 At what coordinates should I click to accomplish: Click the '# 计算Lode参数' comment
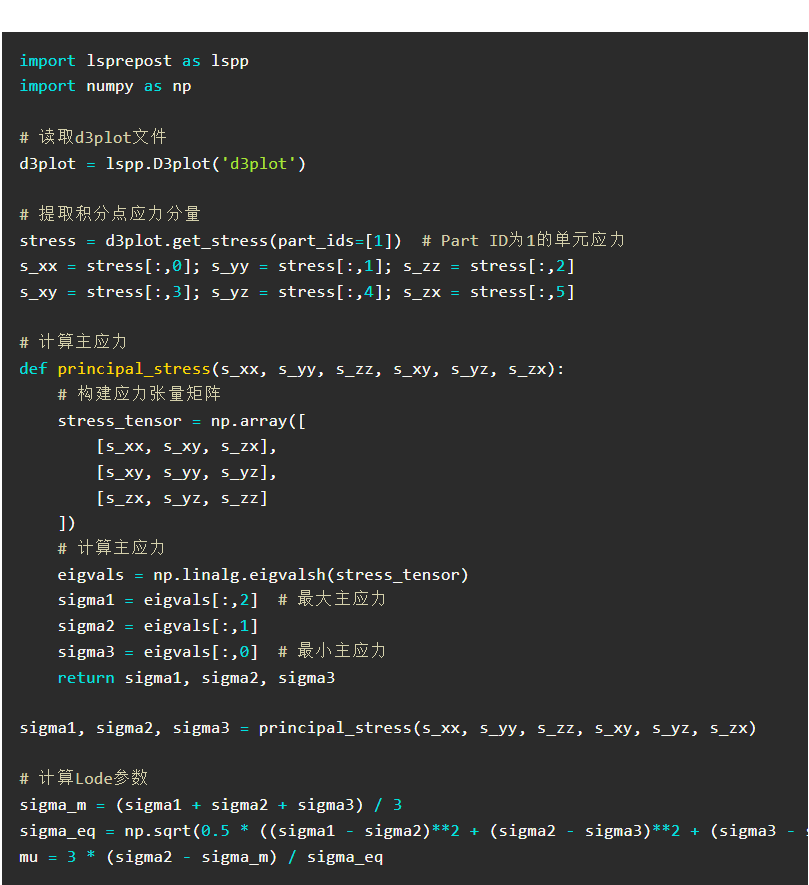[84, 778]
